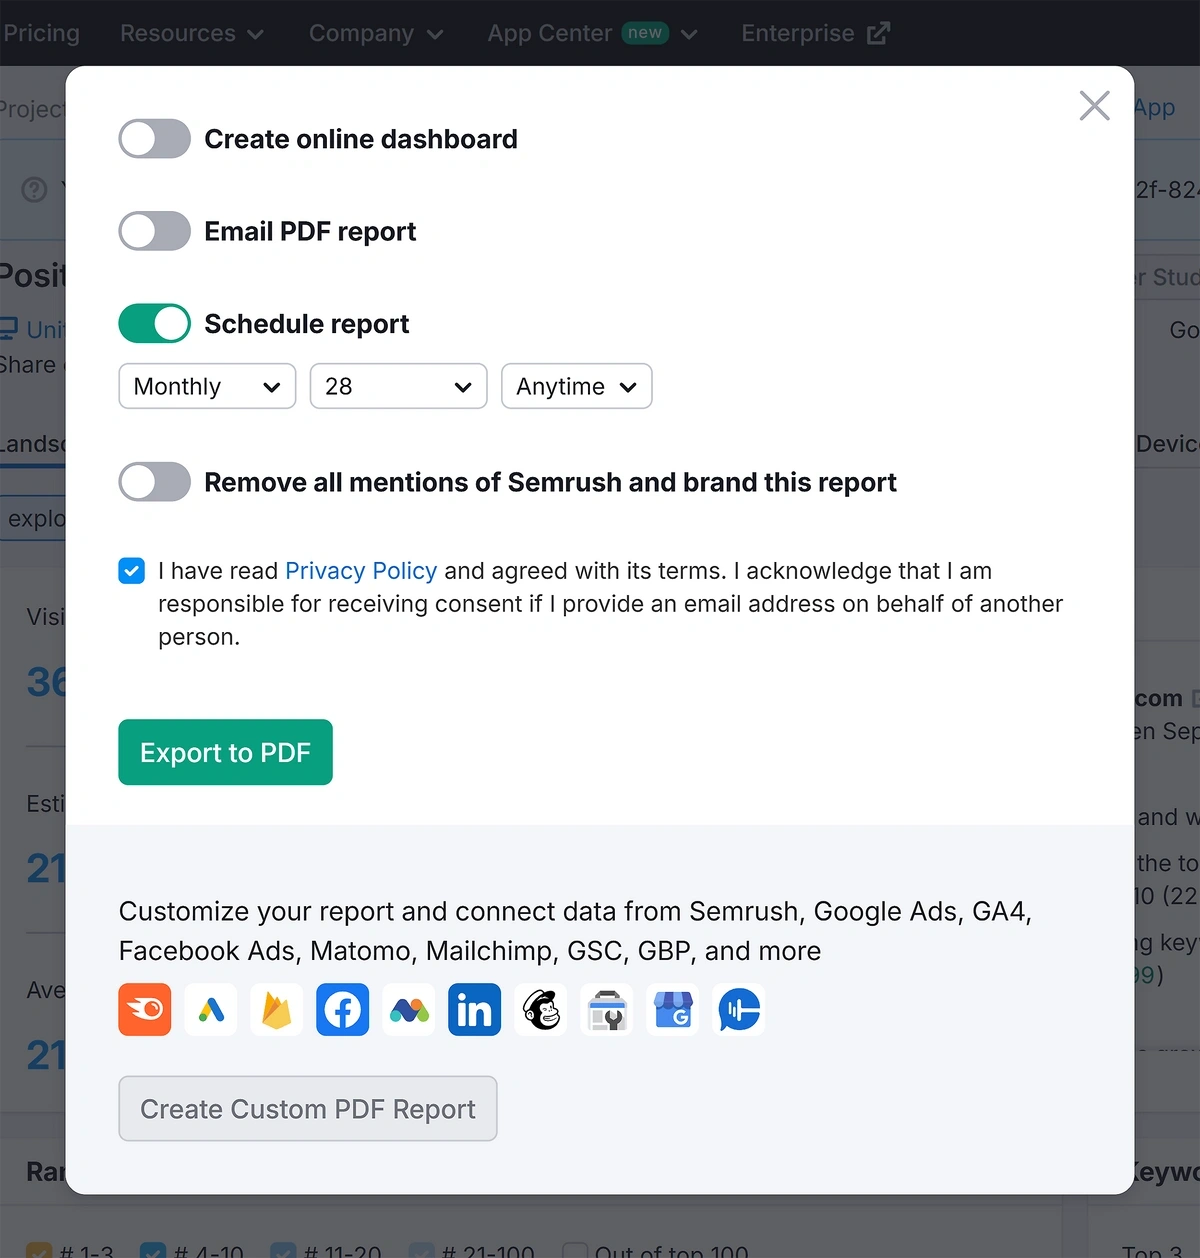Open the day 28 dropdown
The width and height of the screenshot is (1200, 1258).
click(x=399, y=386)
